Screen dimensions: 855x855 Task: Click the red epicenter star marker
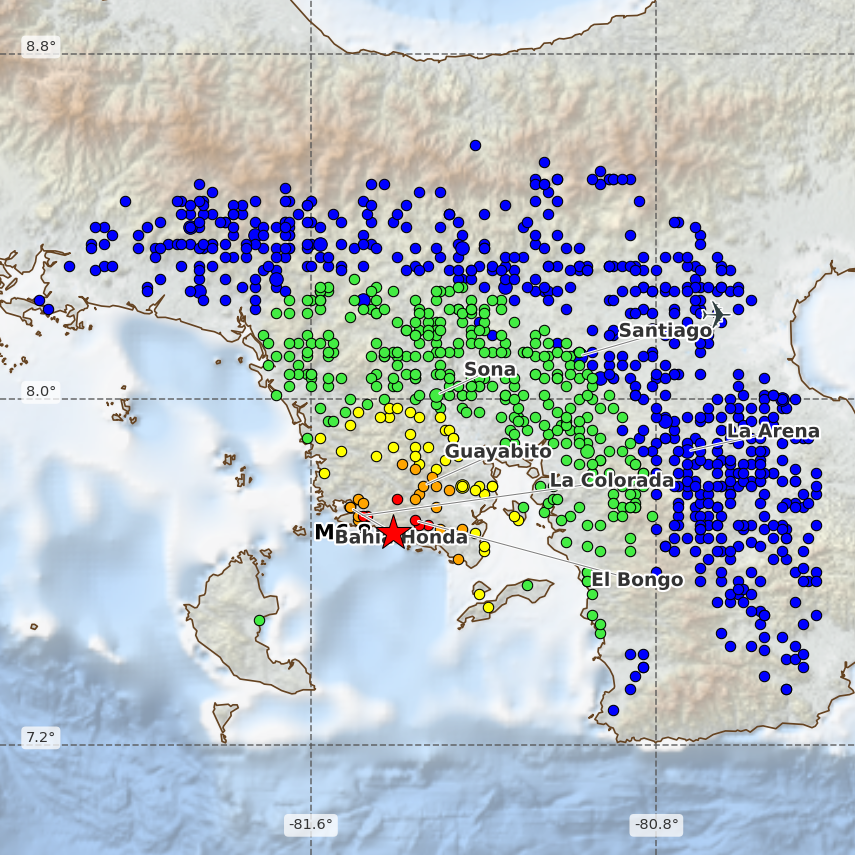click(x=393, y=533)
